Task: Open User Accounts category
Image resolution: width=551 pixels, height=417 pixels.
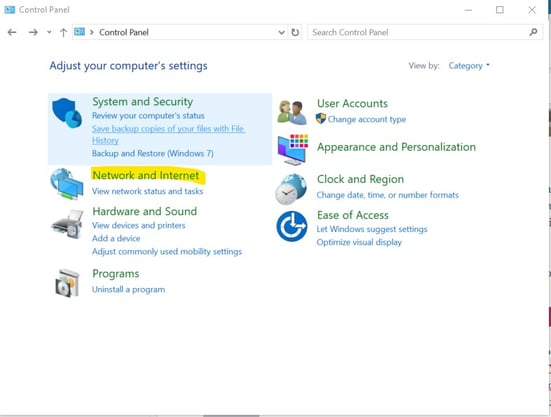Action: pos(352,103)
